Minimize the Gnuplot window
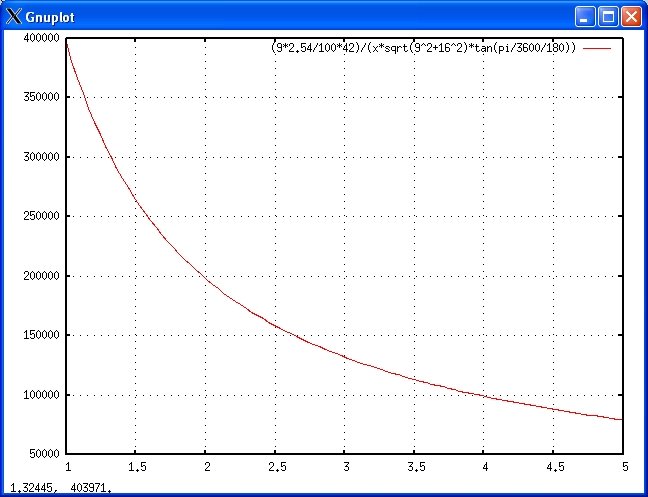 coord(584,17)
